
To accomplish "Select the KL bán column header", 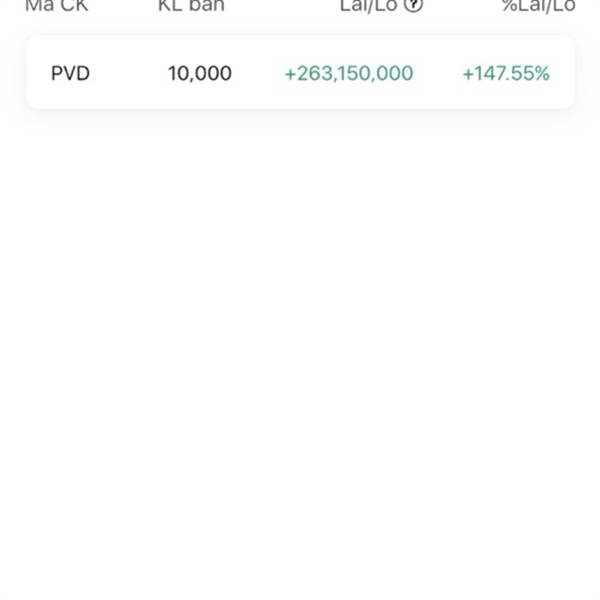I will (191, 5).
